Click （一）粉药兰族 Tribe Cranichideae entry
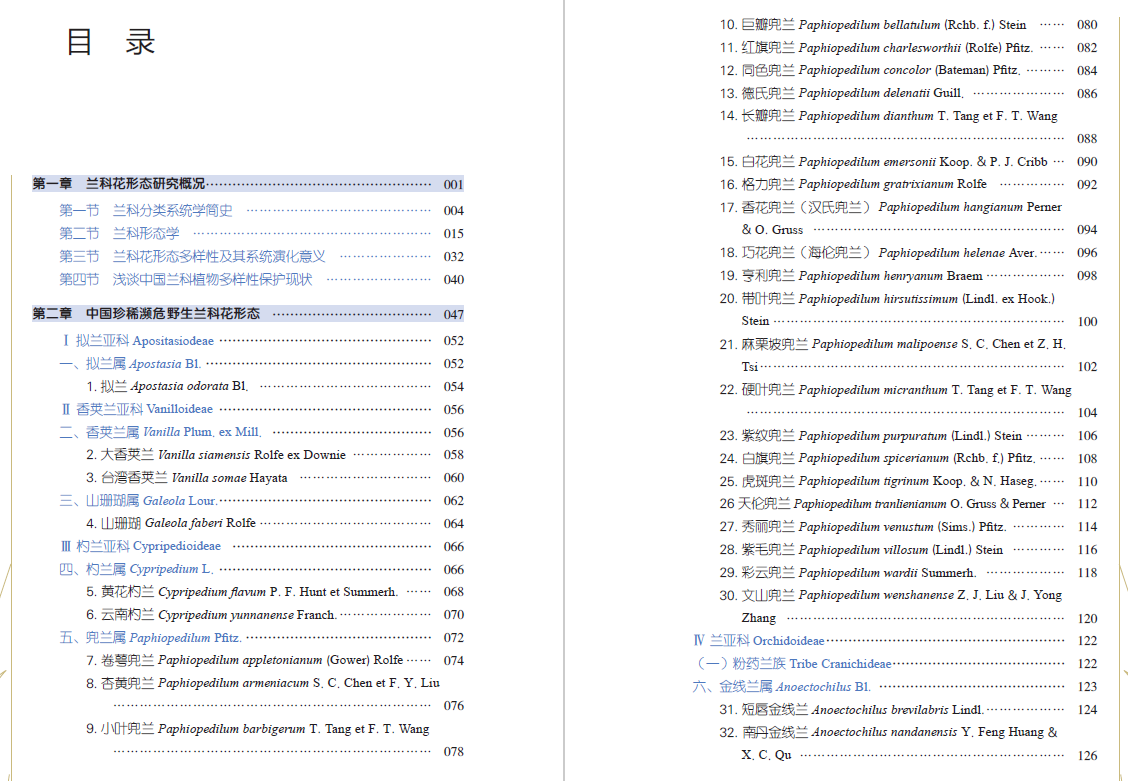This screenshot has width=1128, height=781. tap(895, 664)
